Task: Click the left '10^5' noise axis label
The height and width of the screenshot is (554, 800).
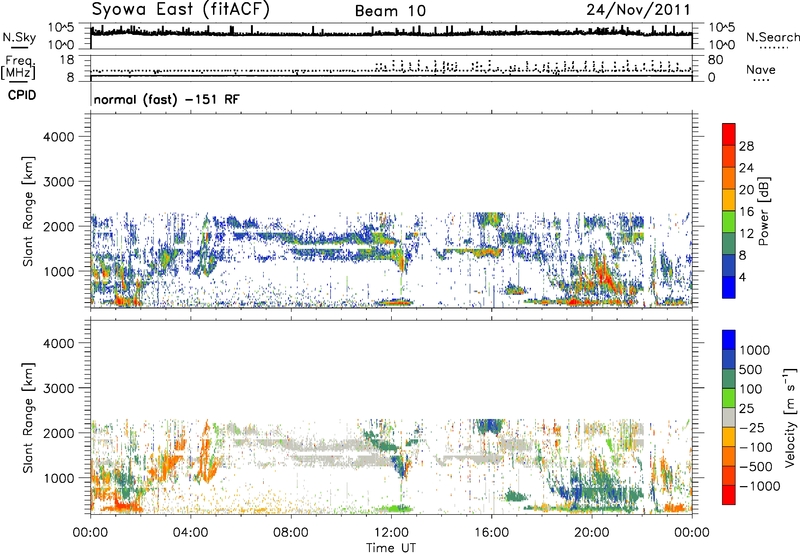Action: click(x=61, y=28)
